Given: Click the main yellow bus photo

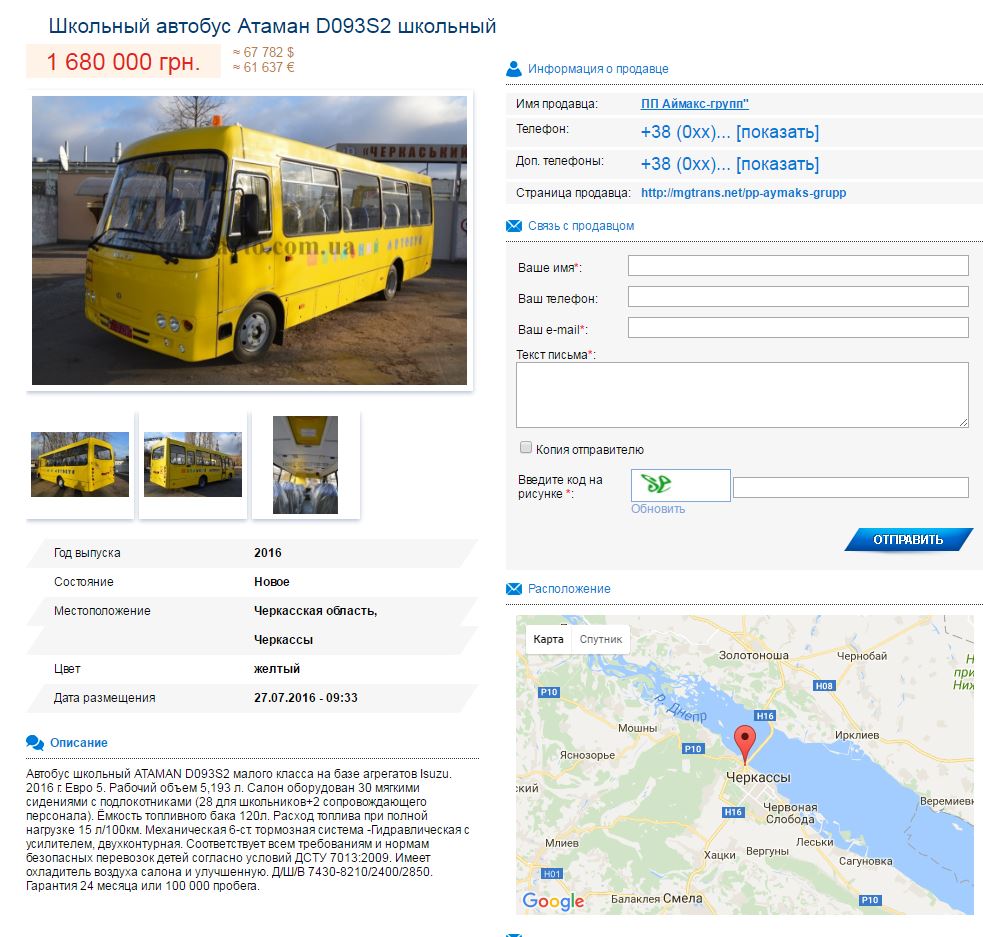Looking at the screenshot, I should [x=249, y=240].
